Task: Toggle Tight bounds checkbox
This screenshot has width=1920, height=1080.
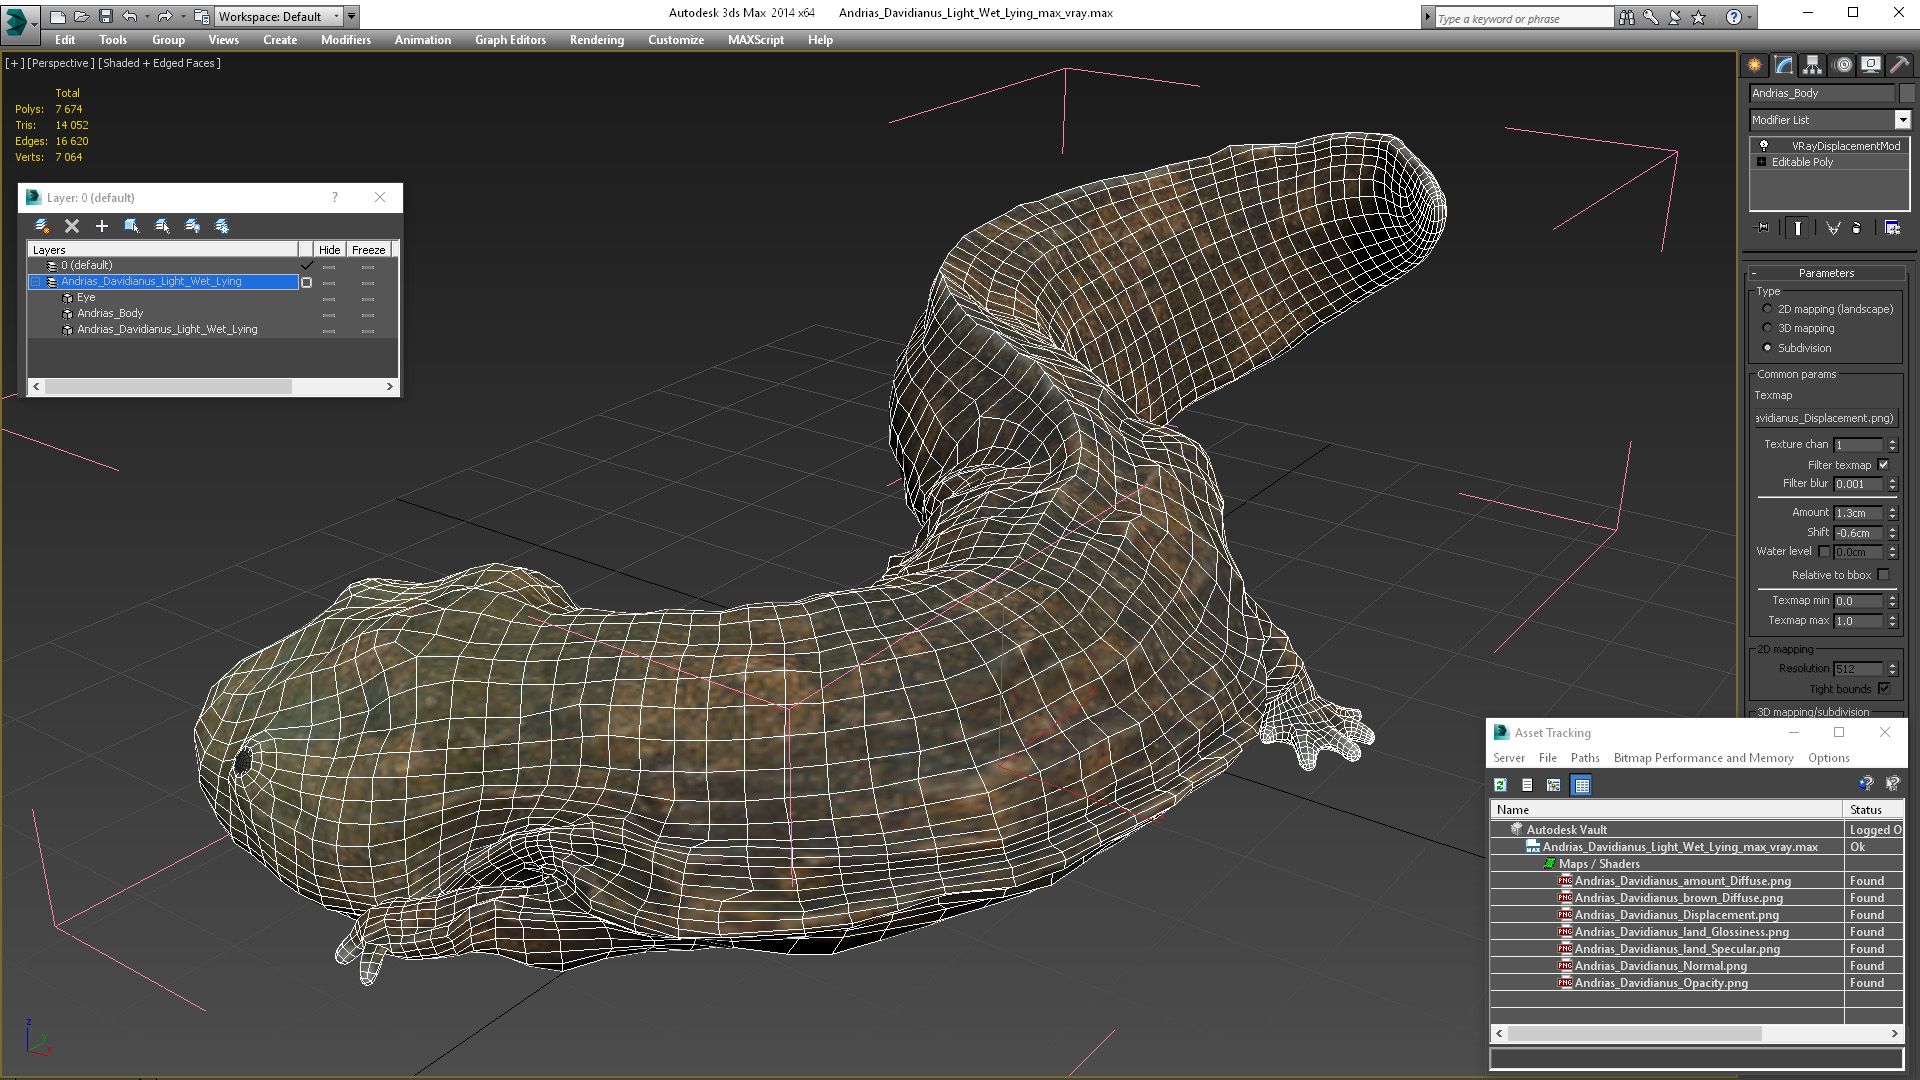Action: 1884,689
